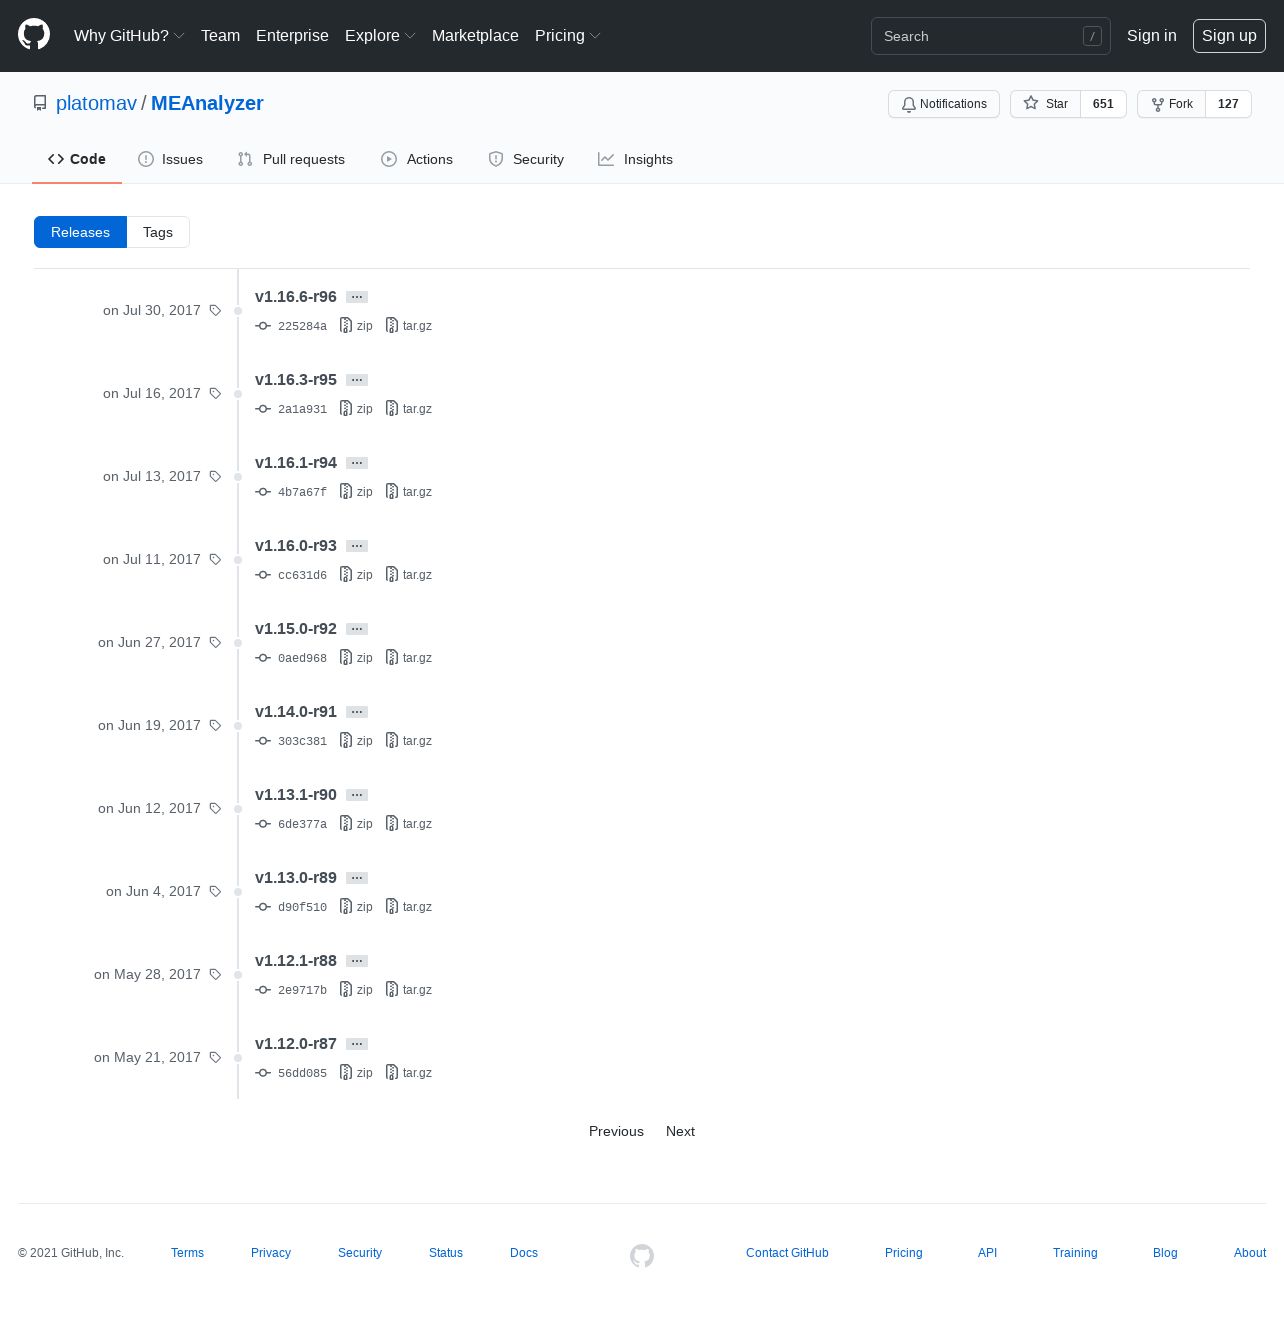Click the Next pagination link

[680, 1131]
